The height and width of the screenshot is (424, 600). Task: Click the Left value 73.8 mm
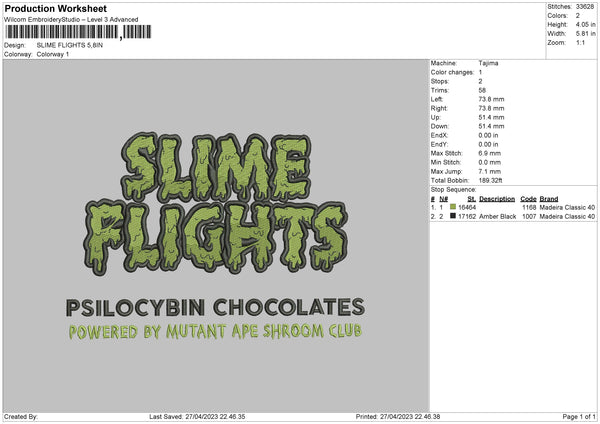click(x=491, y=99)
